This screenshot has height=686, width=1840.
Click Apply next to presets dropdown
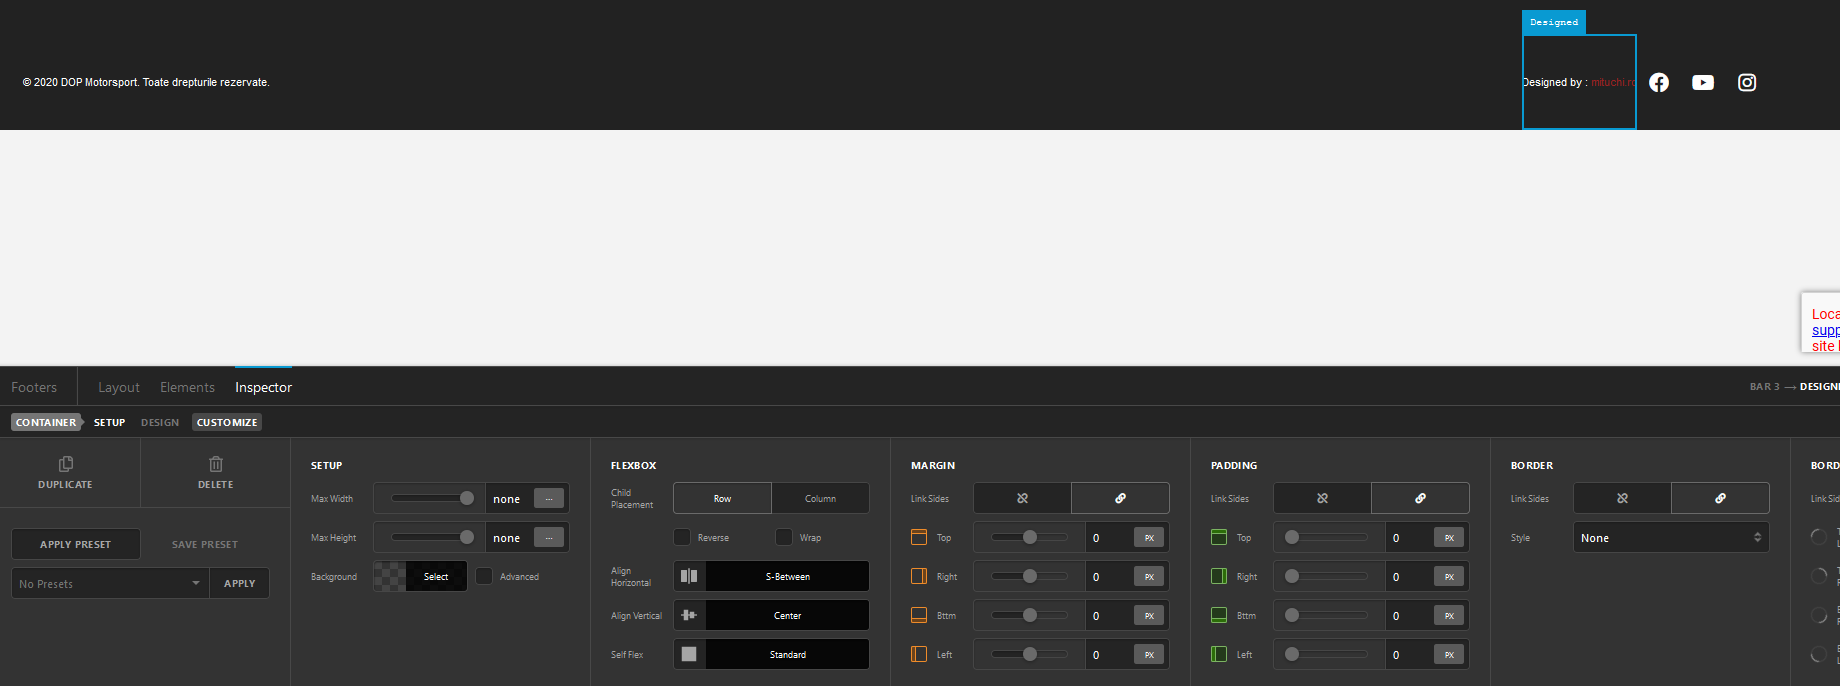click(x=240, y=583)
